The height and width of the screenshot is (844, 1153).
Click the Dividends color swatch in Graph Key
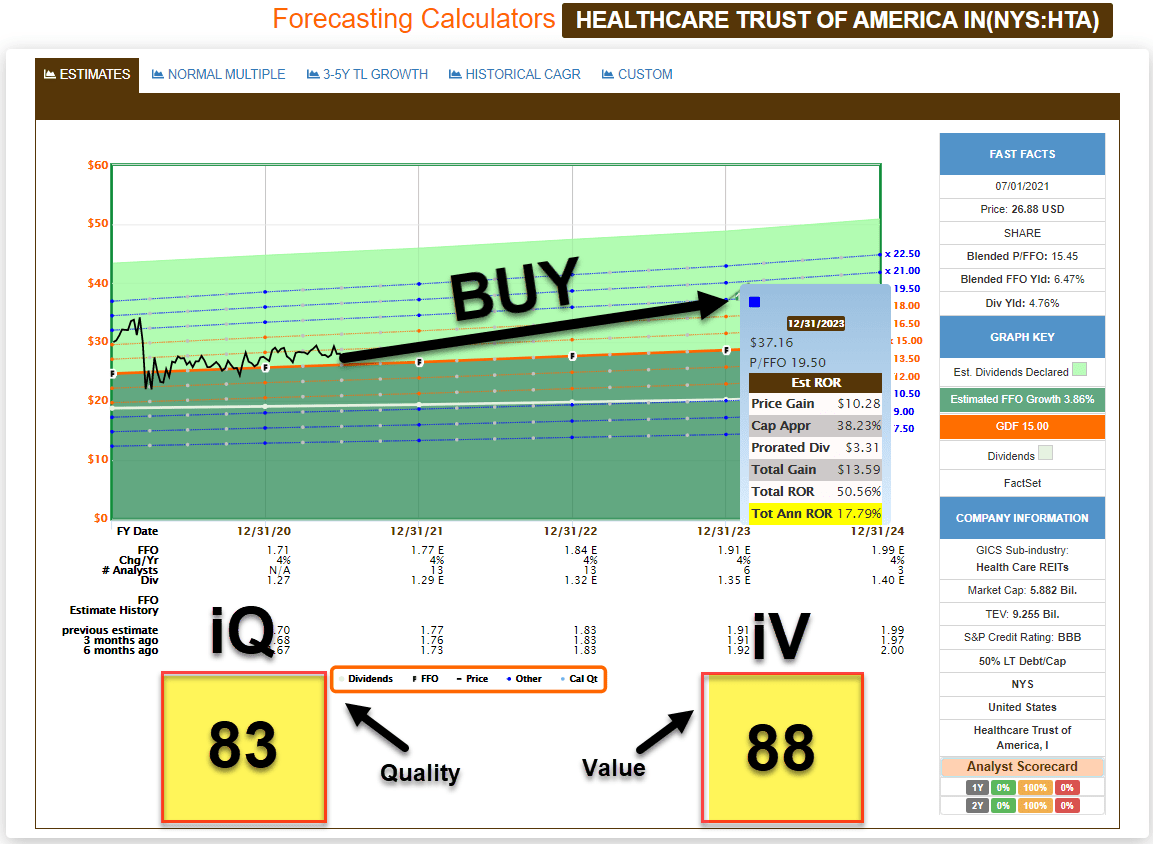[1045, 452]
